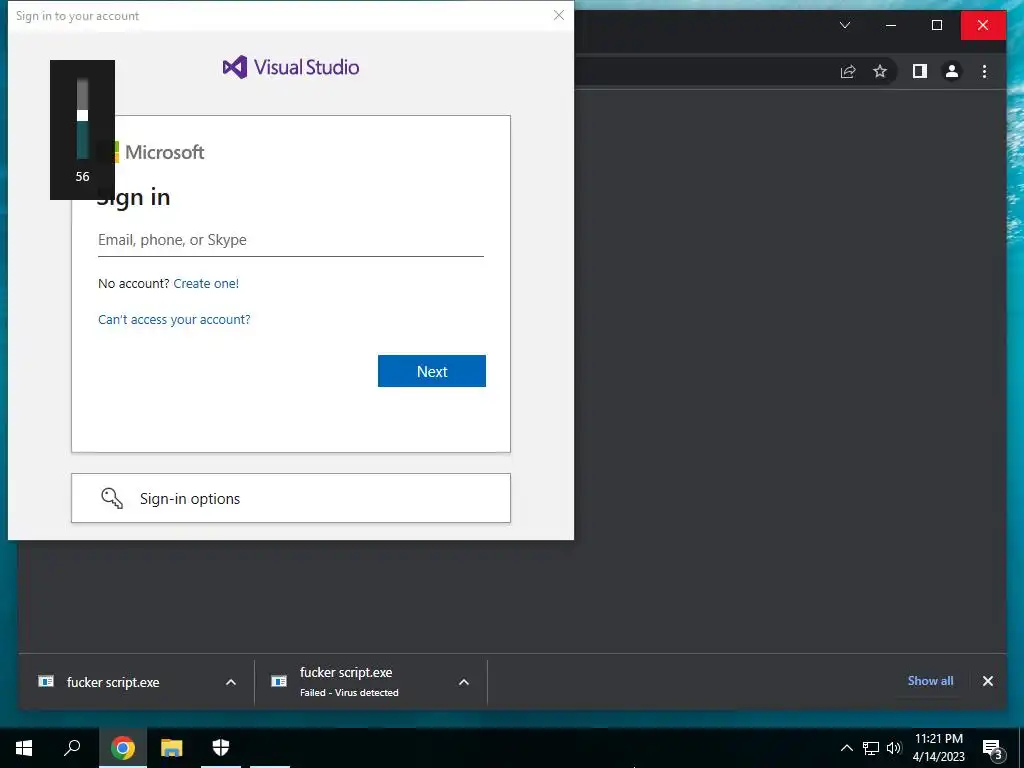This screenshot has width=1024, height=768.
Task: Bookmark this page with the star icon
Action: (880, 71)
